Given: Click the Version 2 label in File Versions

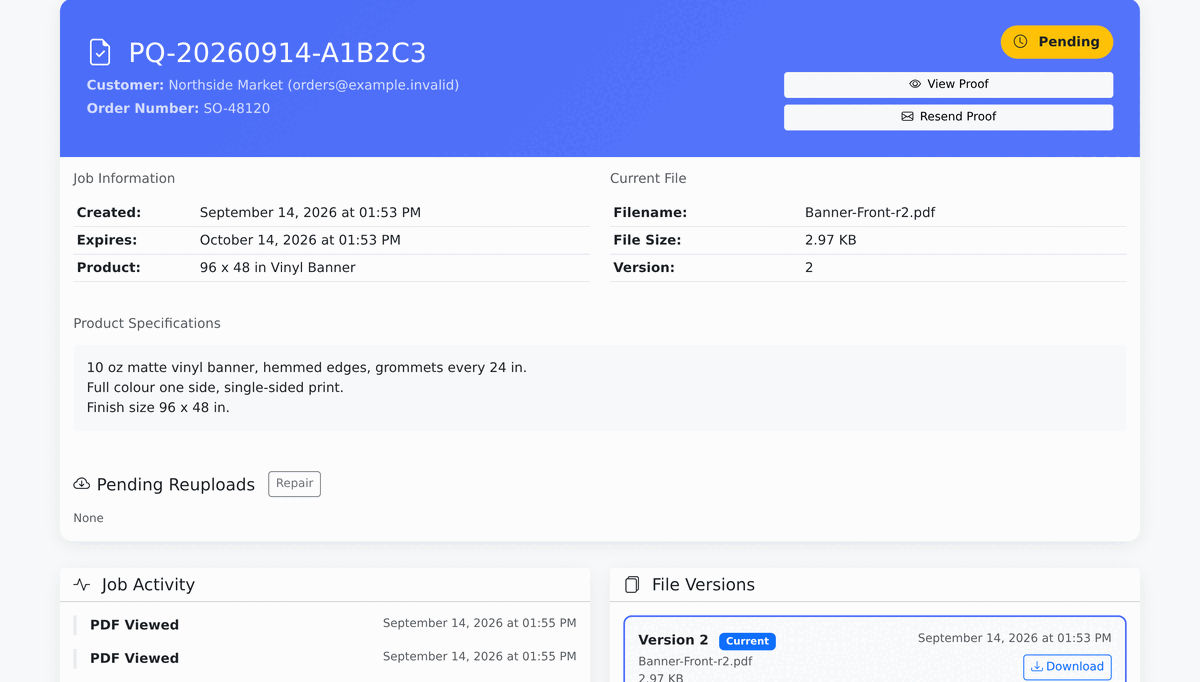Looking at the screenshot, I should (673, 640).
